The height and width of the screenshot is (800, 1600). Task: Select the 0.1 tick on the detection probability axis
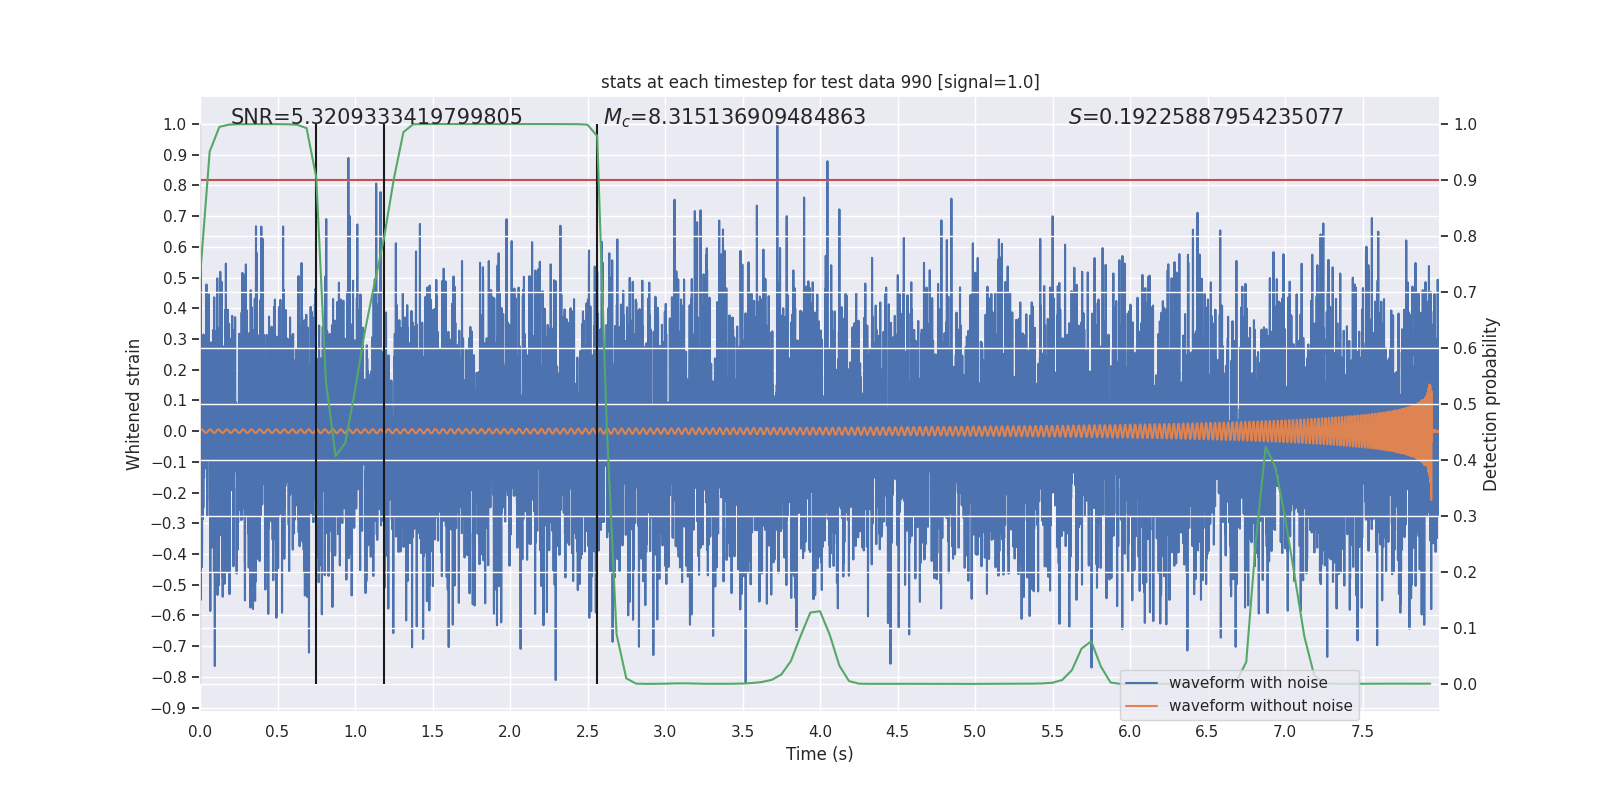(x=1465, y=628)
